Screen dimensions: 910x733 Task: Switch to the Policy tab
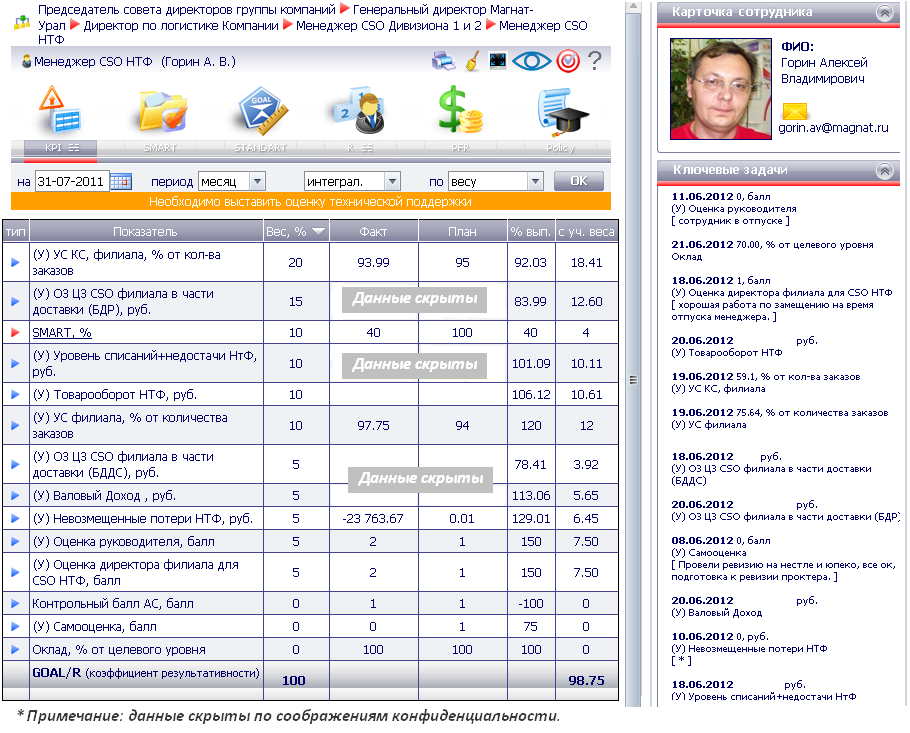click(x=560, y=148)
